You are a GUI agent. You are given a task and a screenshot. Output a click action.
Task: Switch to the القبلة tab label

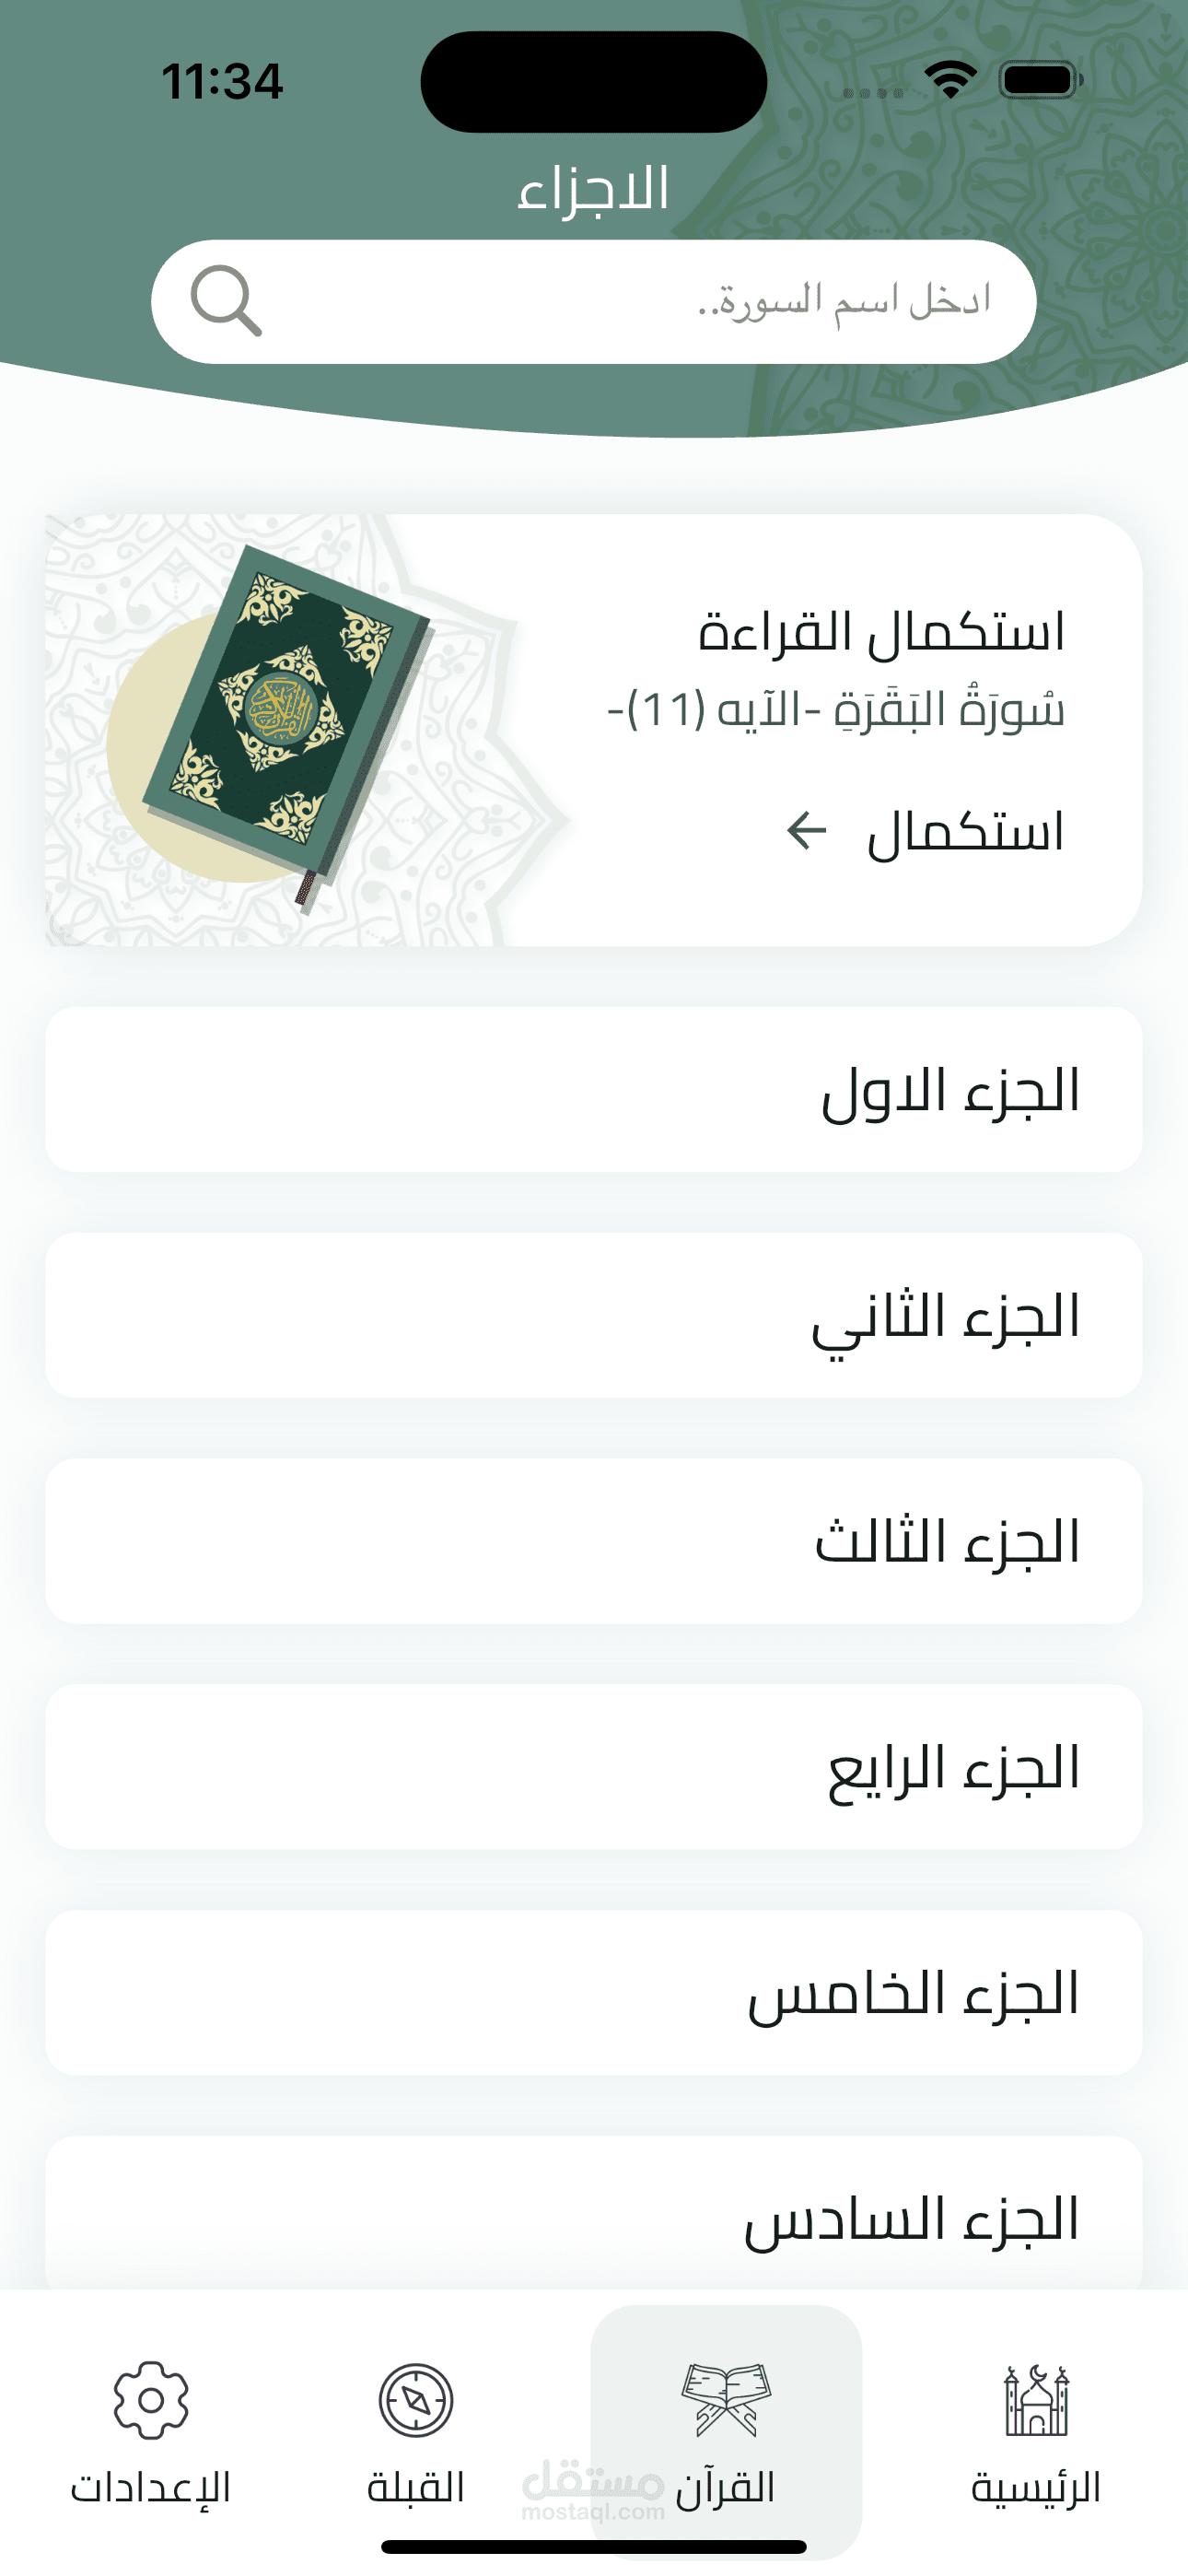416,2487
